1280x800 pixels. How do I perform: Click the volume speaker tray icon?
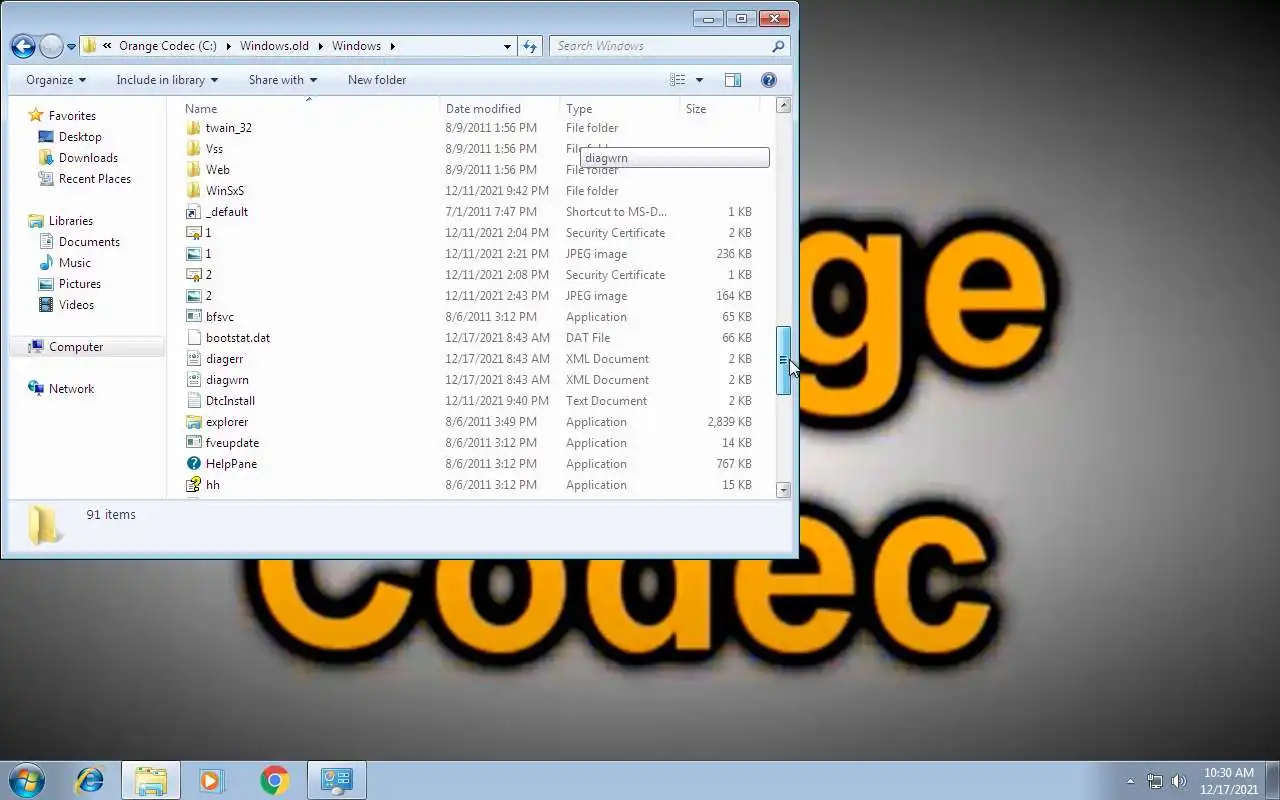pyautogui.click(x=1179, y=781)
